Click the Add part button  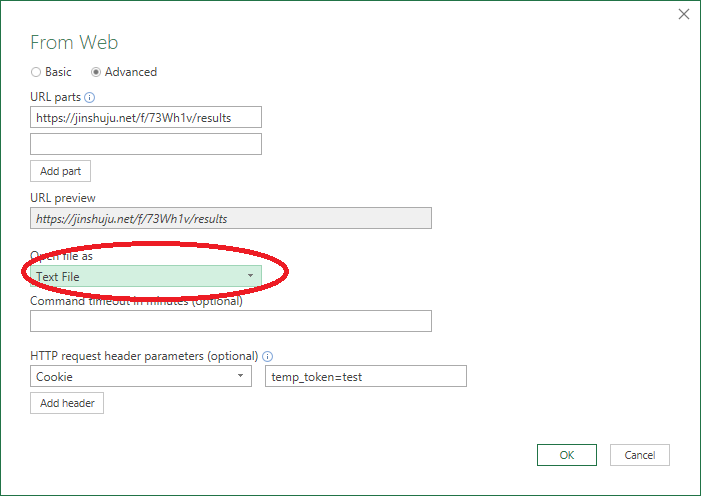click(60, 171)
